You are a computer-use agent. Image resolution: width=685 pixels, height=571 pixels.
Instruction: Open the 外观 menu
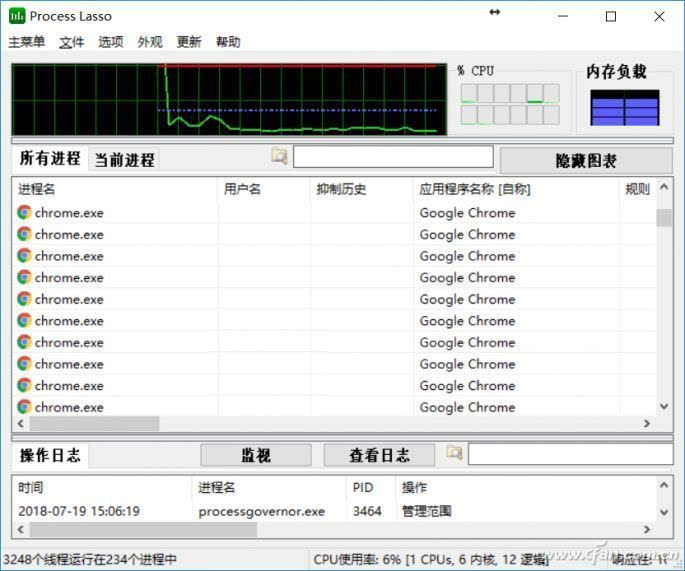pos(150,42)
